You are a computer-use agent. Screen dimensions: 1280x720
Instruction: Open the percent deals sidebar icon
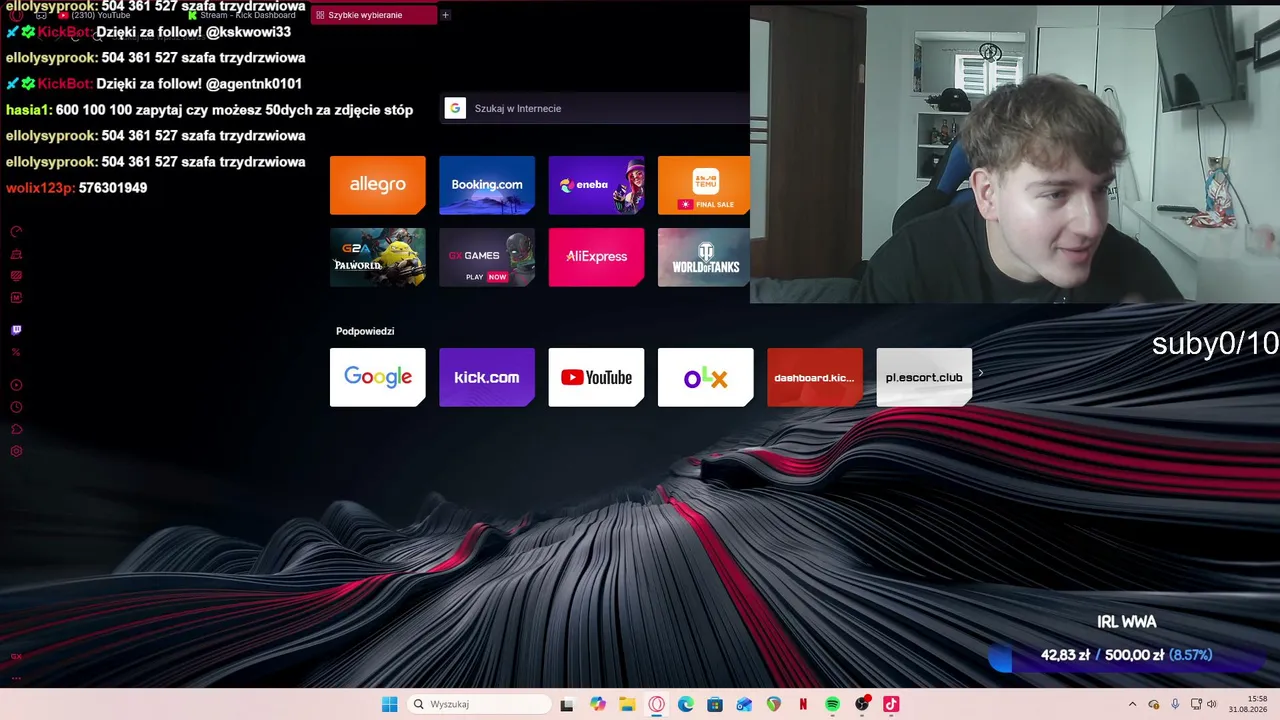point(16,352)
